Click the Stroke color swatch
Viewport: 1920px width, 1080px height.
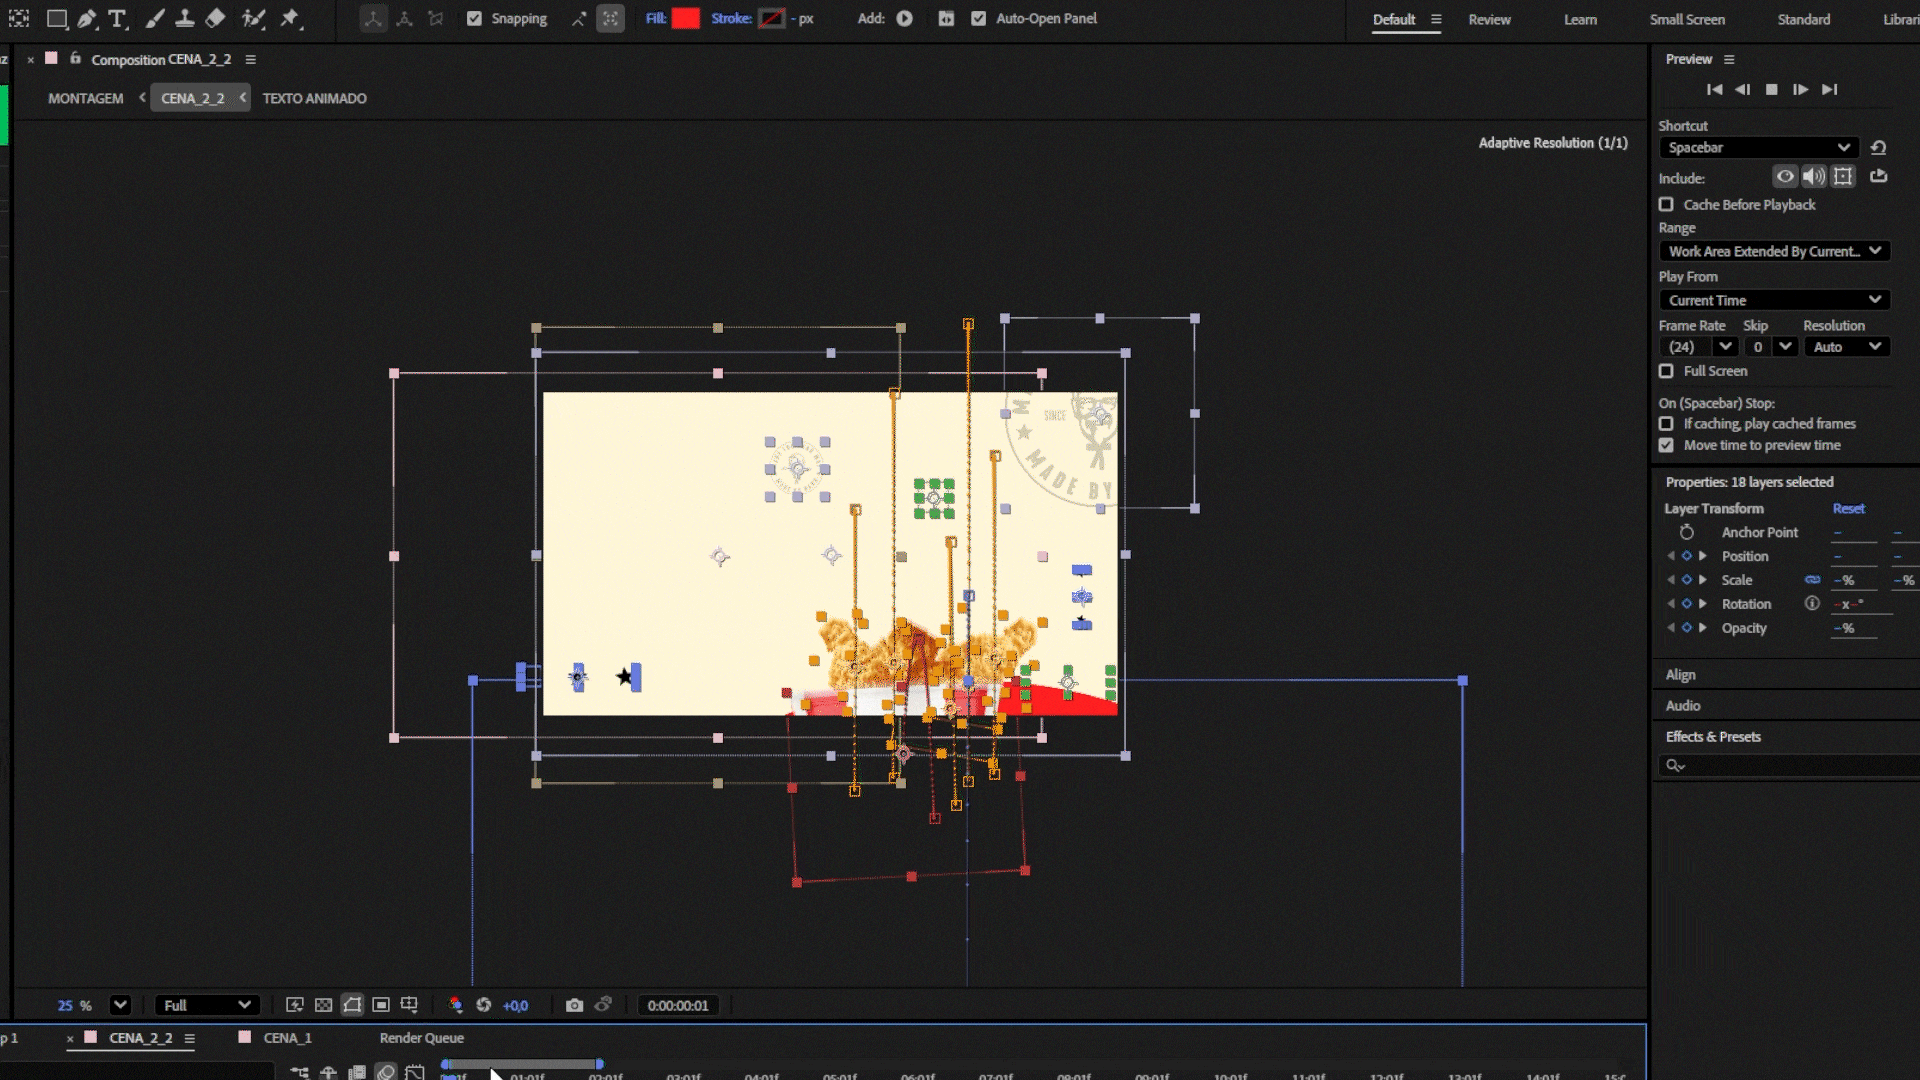click(x=772, y=18)
